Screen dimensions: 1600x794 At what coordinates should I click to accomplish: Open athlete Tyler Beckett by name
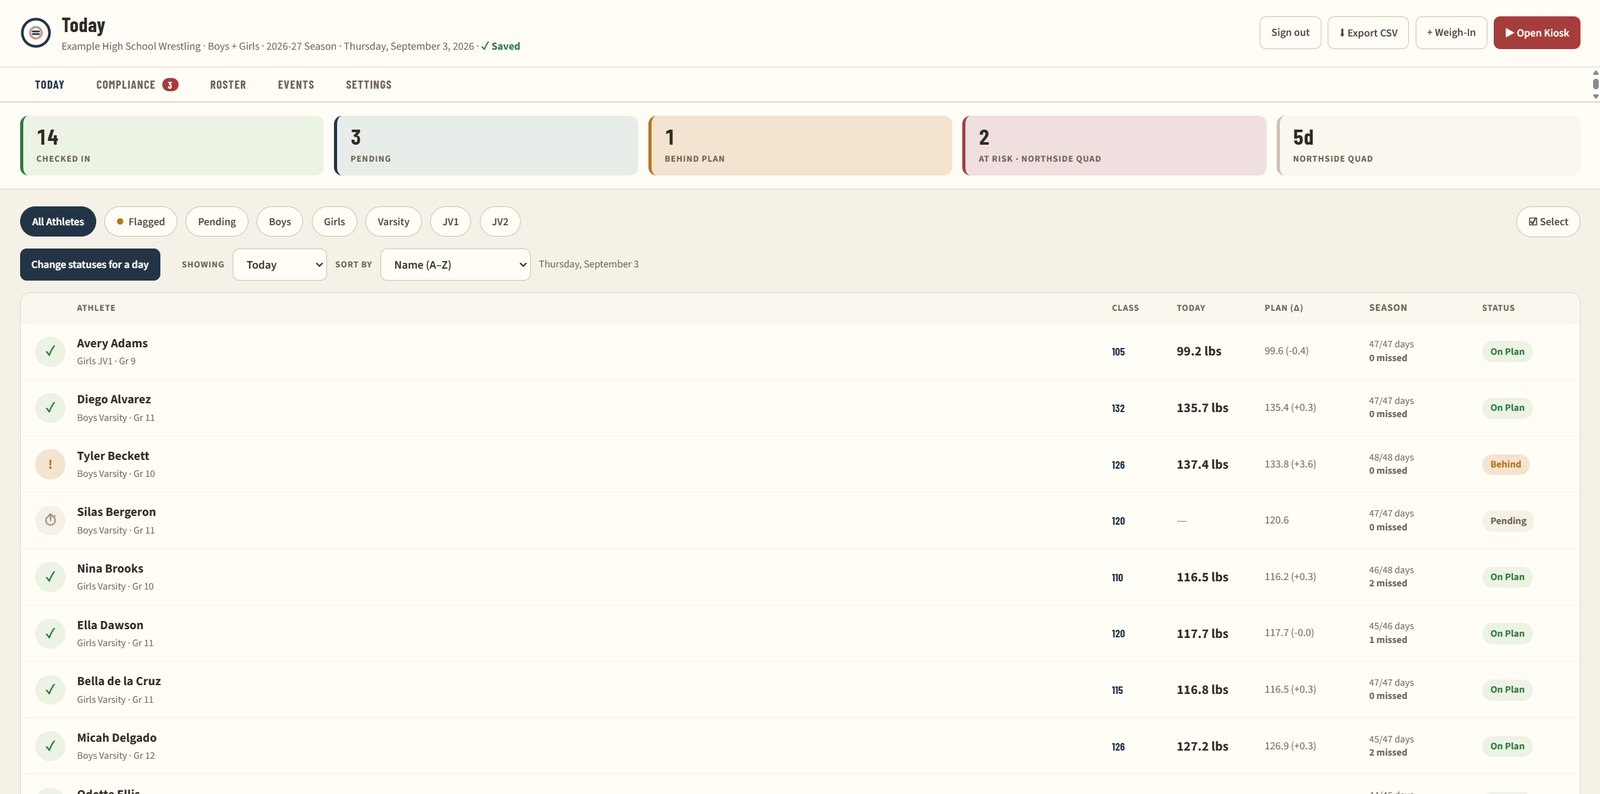tap(113, 456)
